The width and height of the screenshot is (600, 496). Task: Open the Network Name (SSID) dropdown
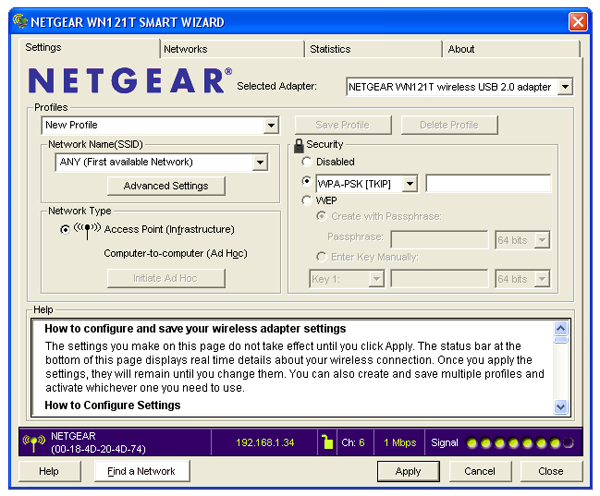click(x=260, y=162)
